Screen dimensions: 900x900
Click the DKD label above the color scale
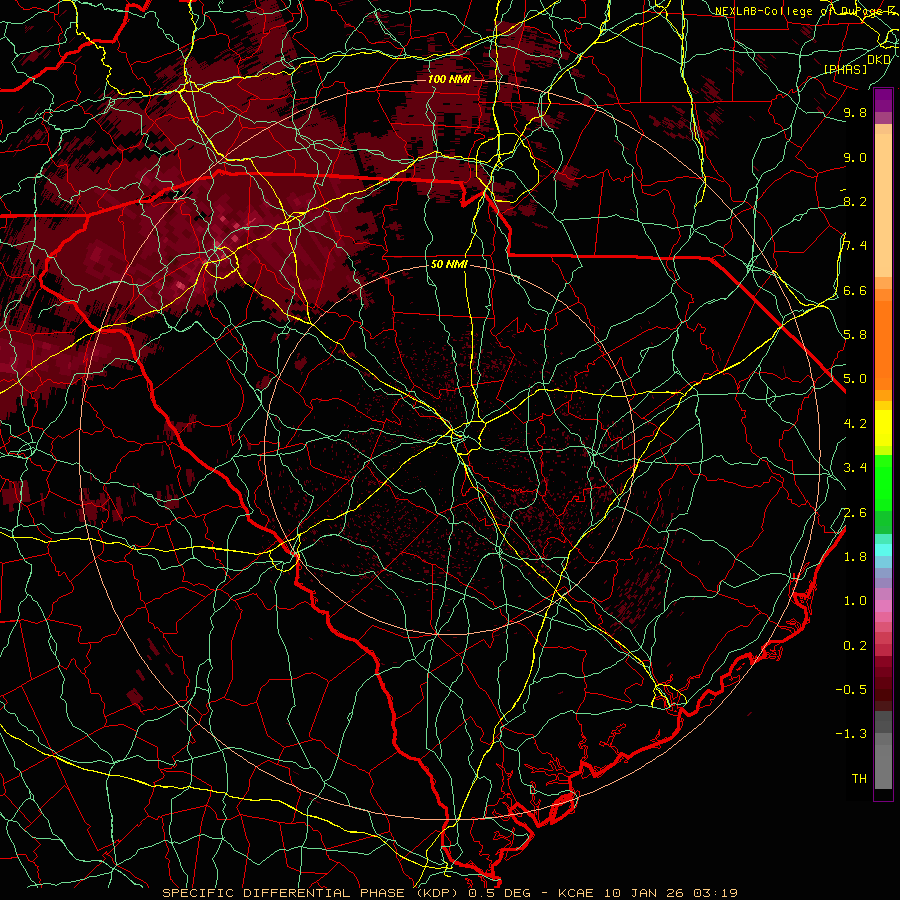tap(879, 59)
